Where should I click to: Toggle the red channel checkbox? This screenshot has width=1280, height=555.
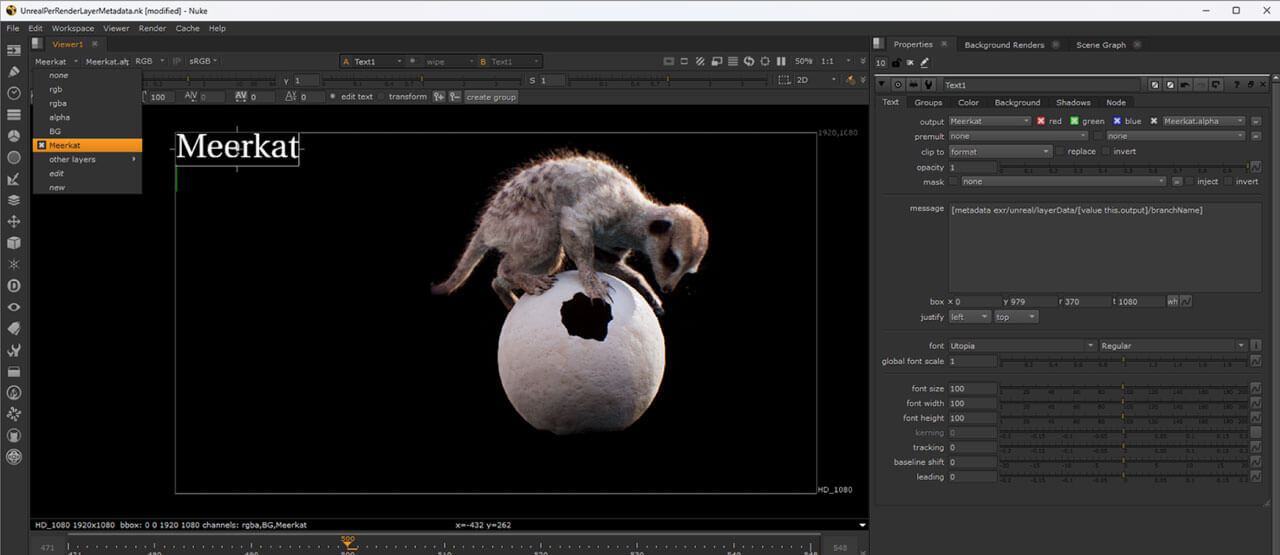pyautogui.click(x=1041, y=121)
